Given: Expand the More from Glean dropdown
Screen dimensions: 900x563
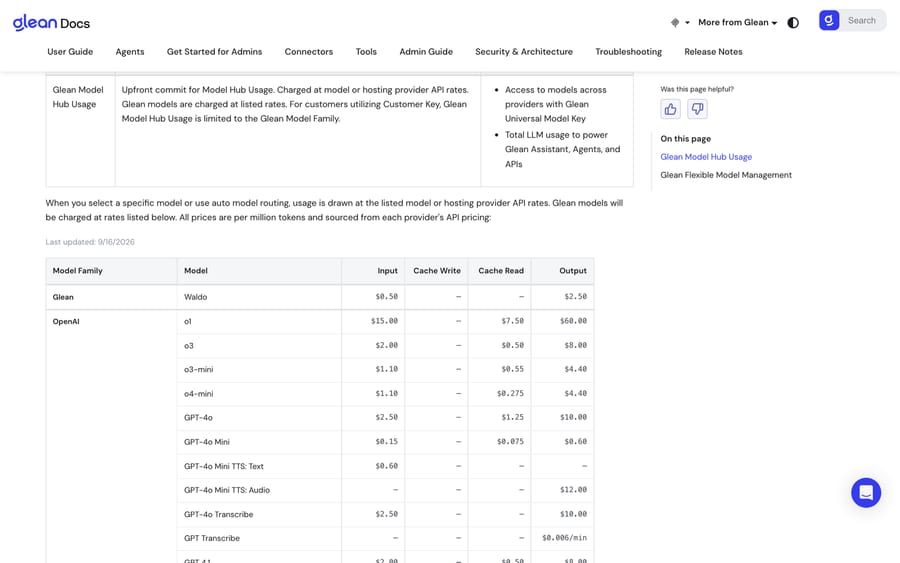Looking at the screenshot, I should coord(738,22).
